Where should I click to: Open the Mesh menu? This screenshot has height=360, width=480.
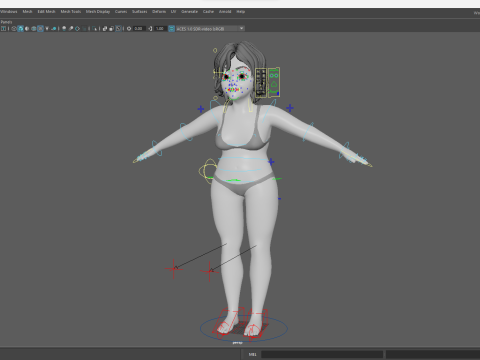point(27,12)
